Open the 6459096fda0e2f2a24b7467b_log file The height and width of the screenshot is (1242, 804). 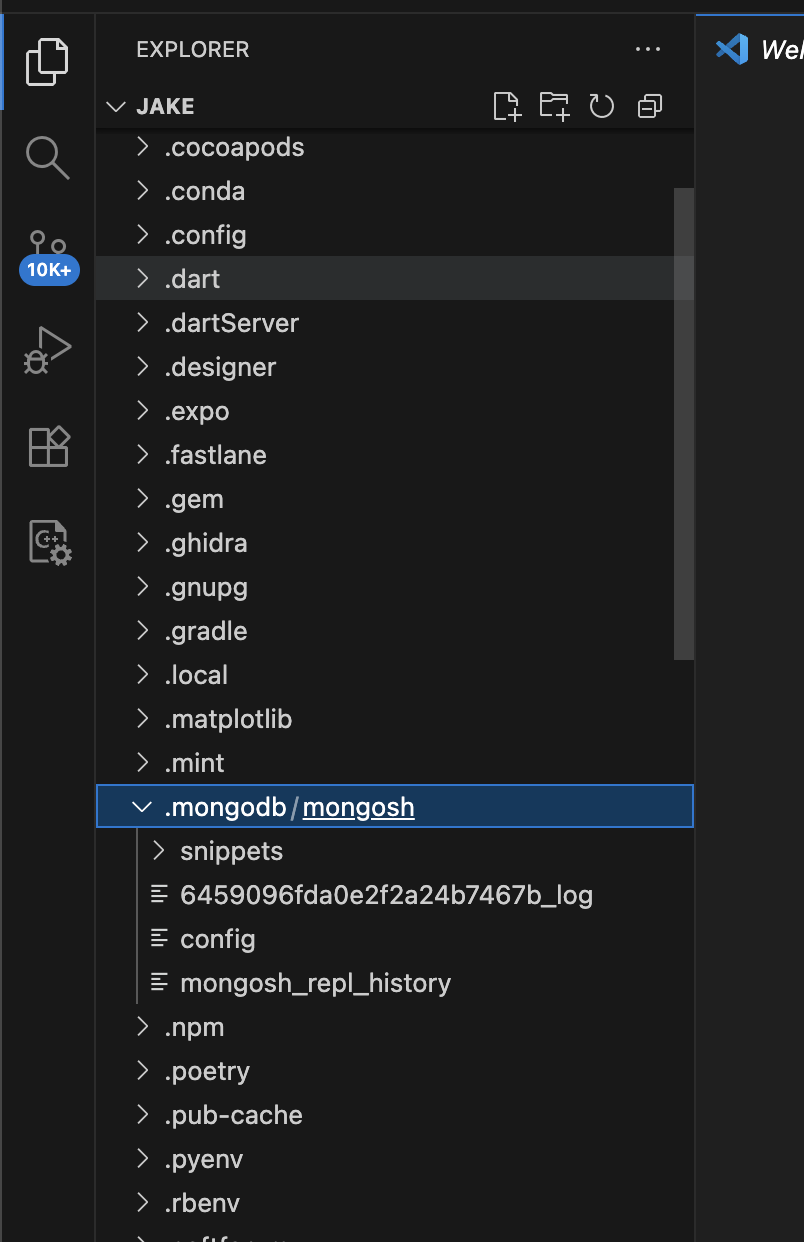(395, 895)
